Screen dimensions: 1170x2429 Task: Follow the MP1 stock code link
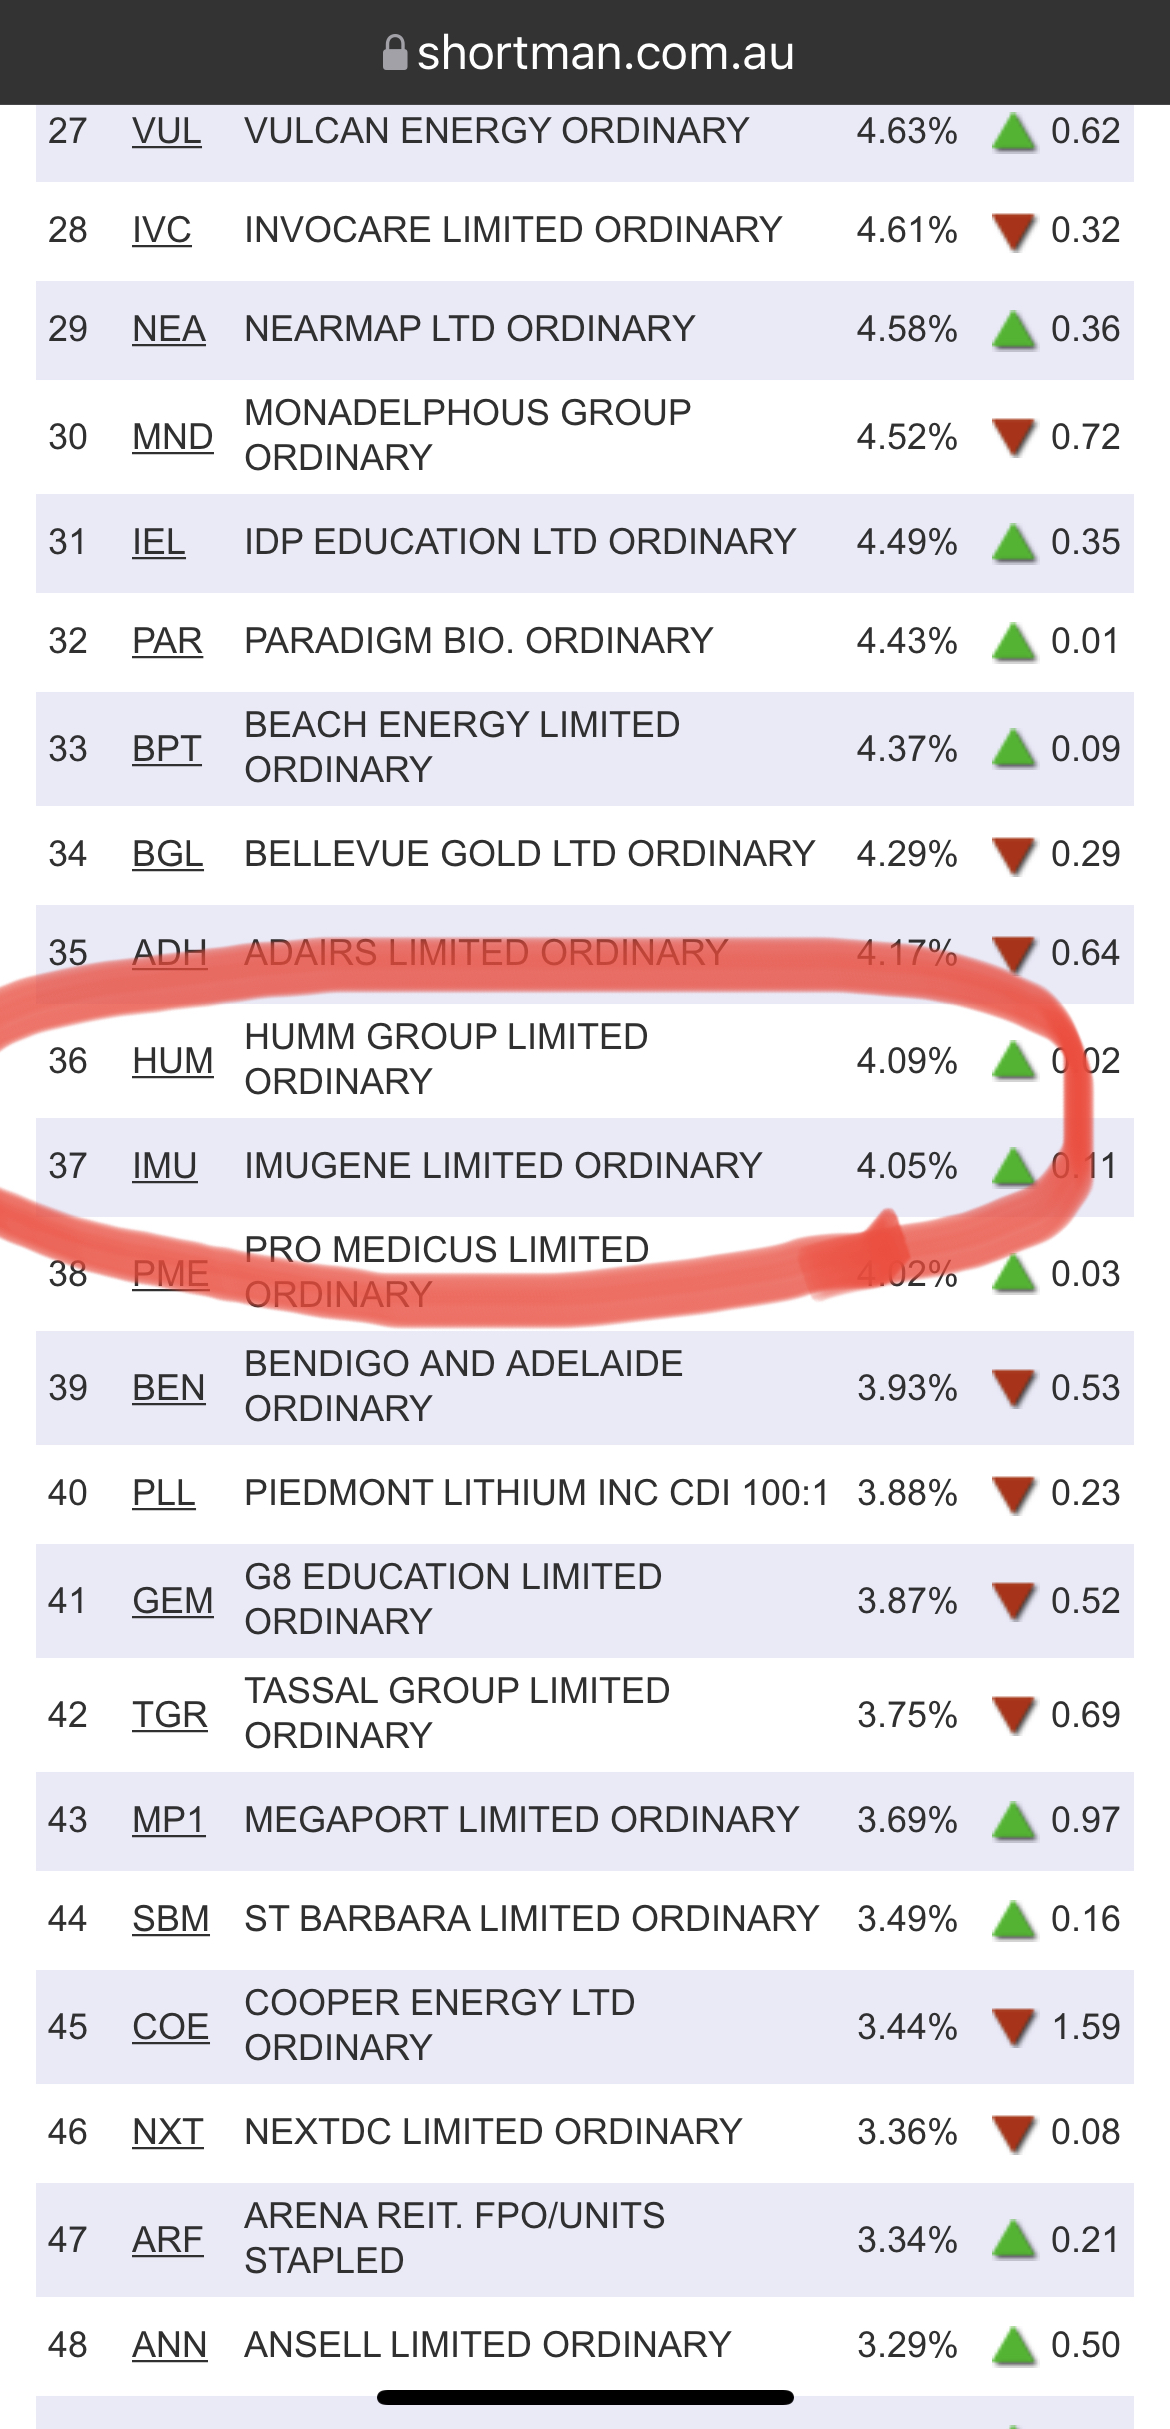[168, 1820]
